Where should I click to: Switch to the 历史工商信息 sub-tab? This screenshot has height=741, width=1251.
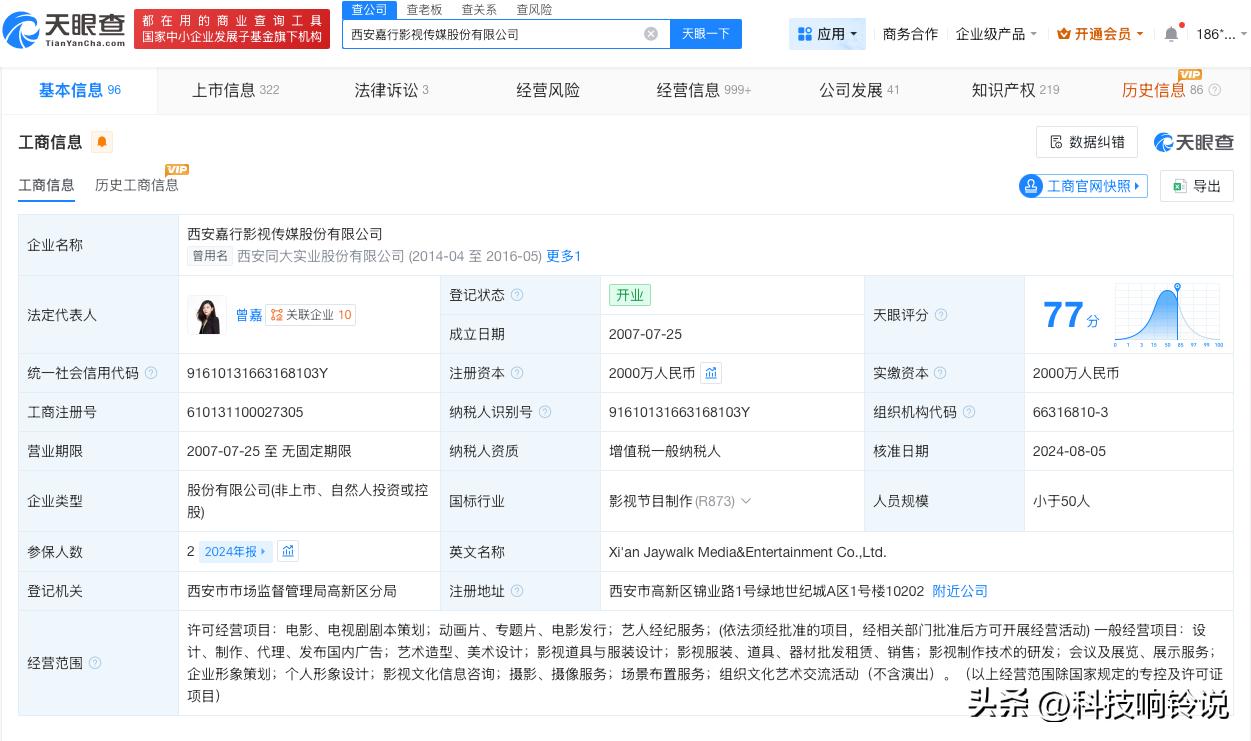[x=137, y=185]
